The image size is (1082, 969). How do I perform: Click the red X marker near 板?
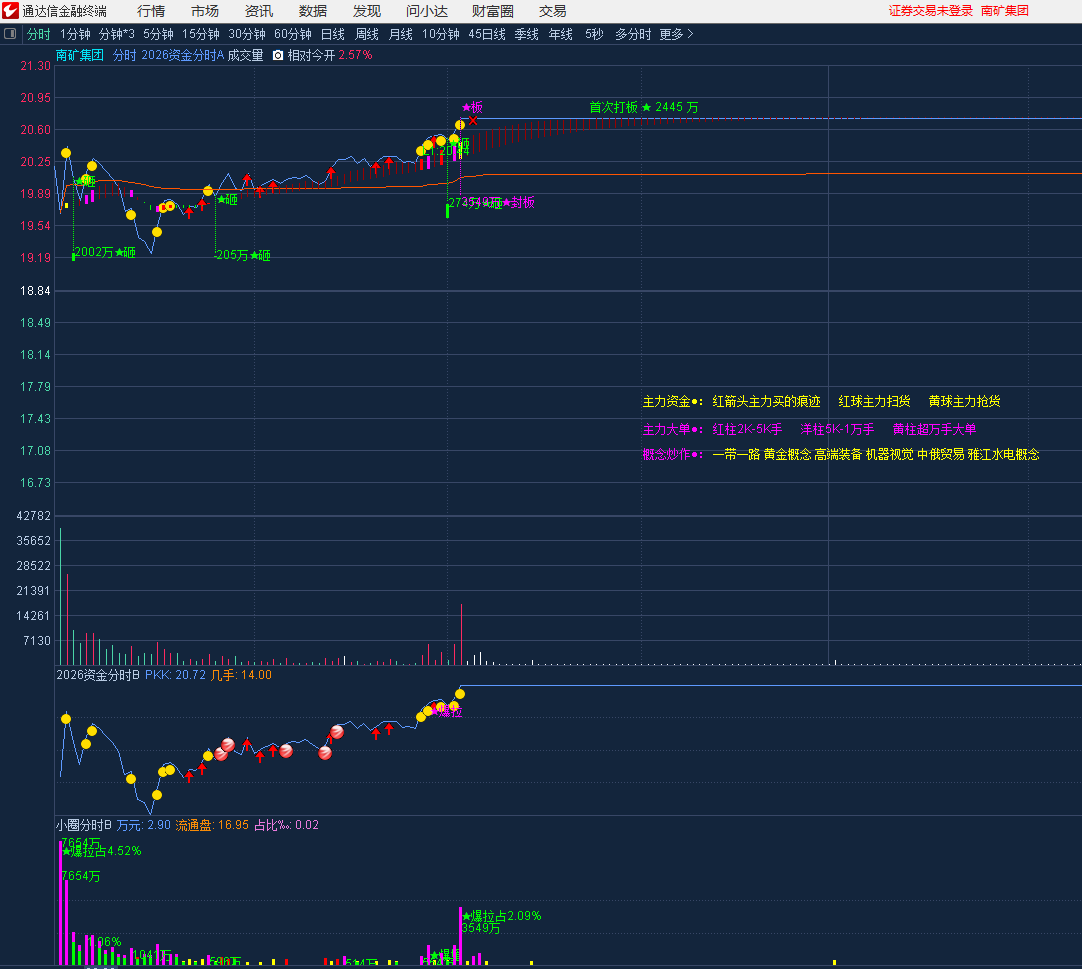(473, 120)
